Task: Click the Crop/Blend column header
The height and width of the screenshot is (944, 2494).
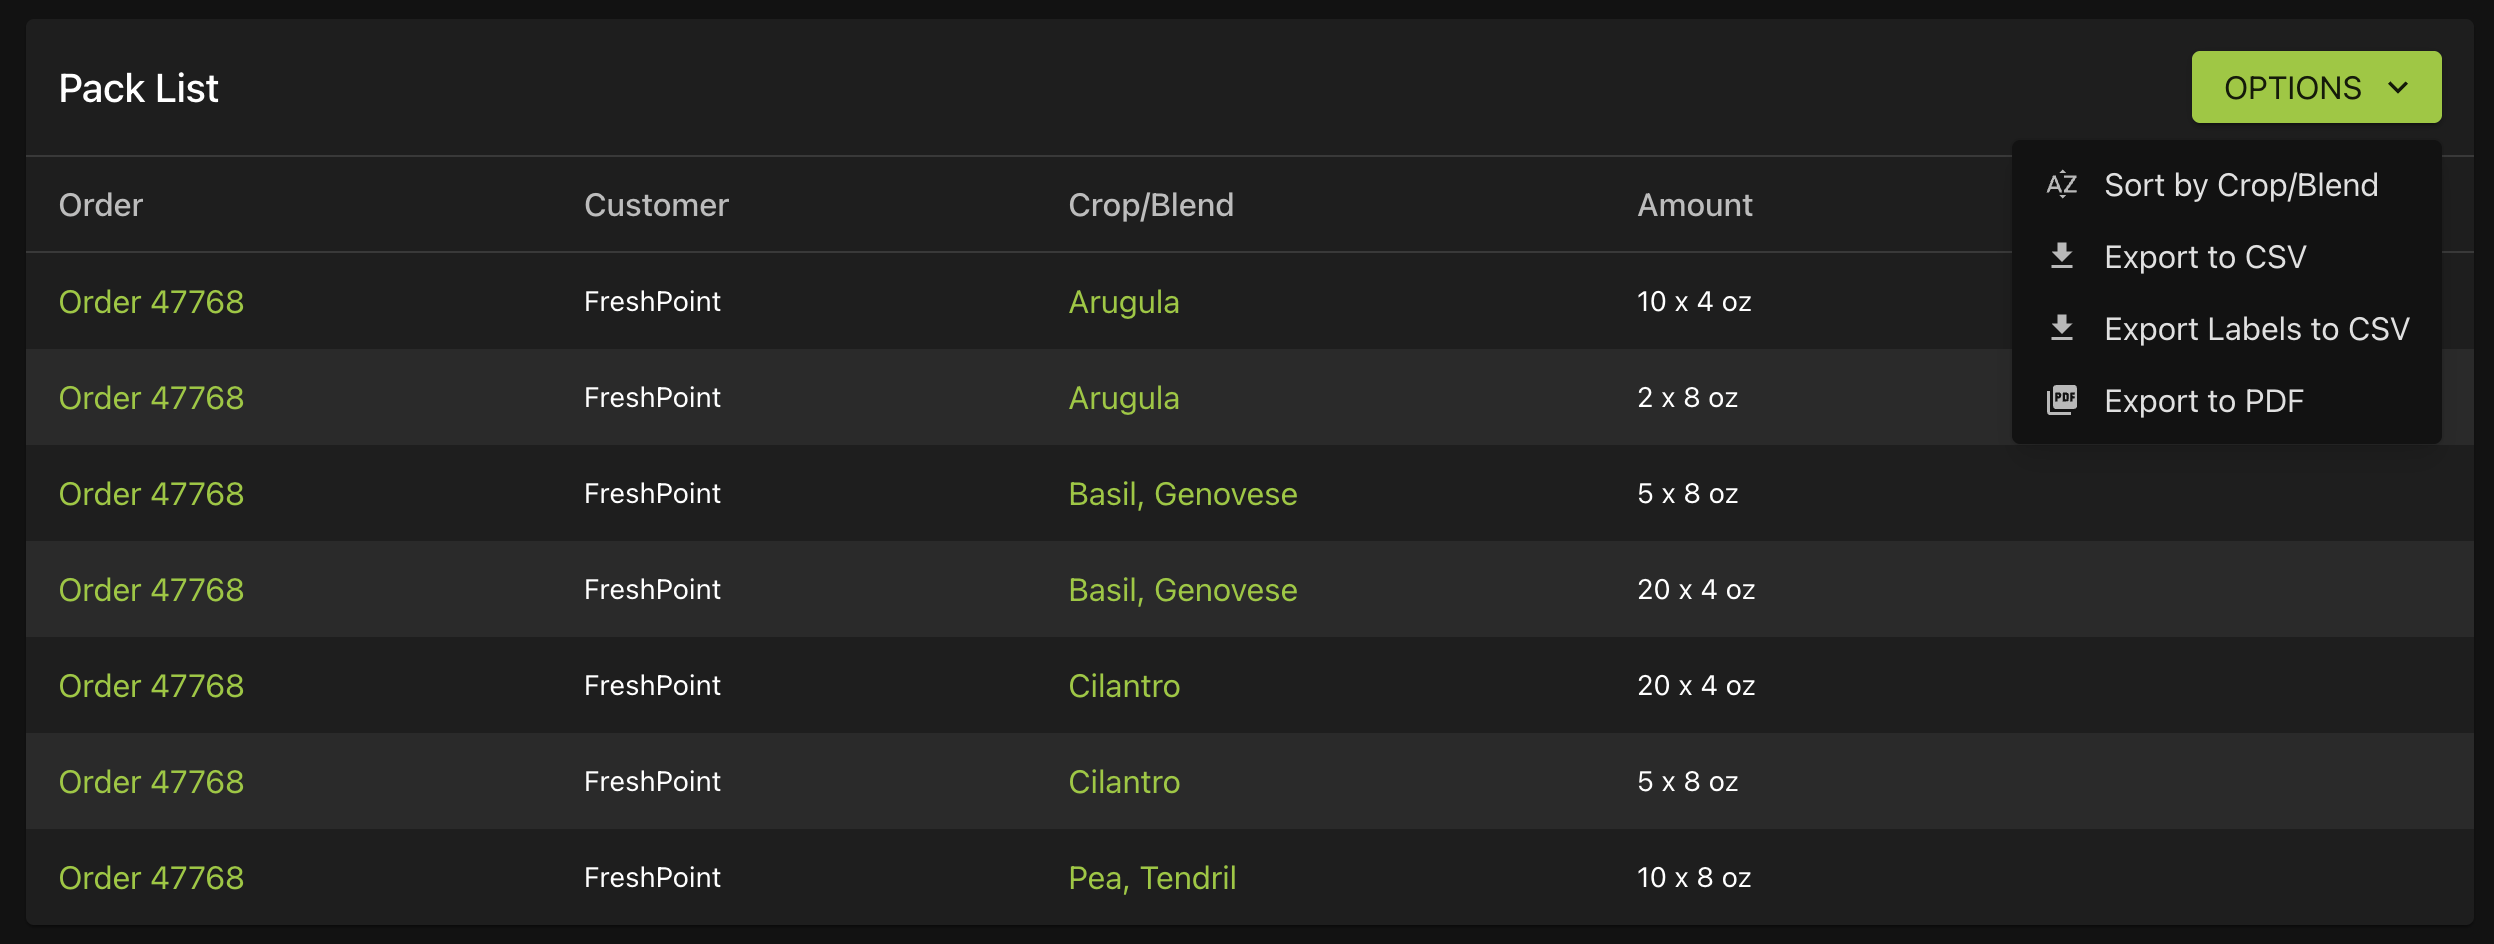Action: coord(1151,205)
